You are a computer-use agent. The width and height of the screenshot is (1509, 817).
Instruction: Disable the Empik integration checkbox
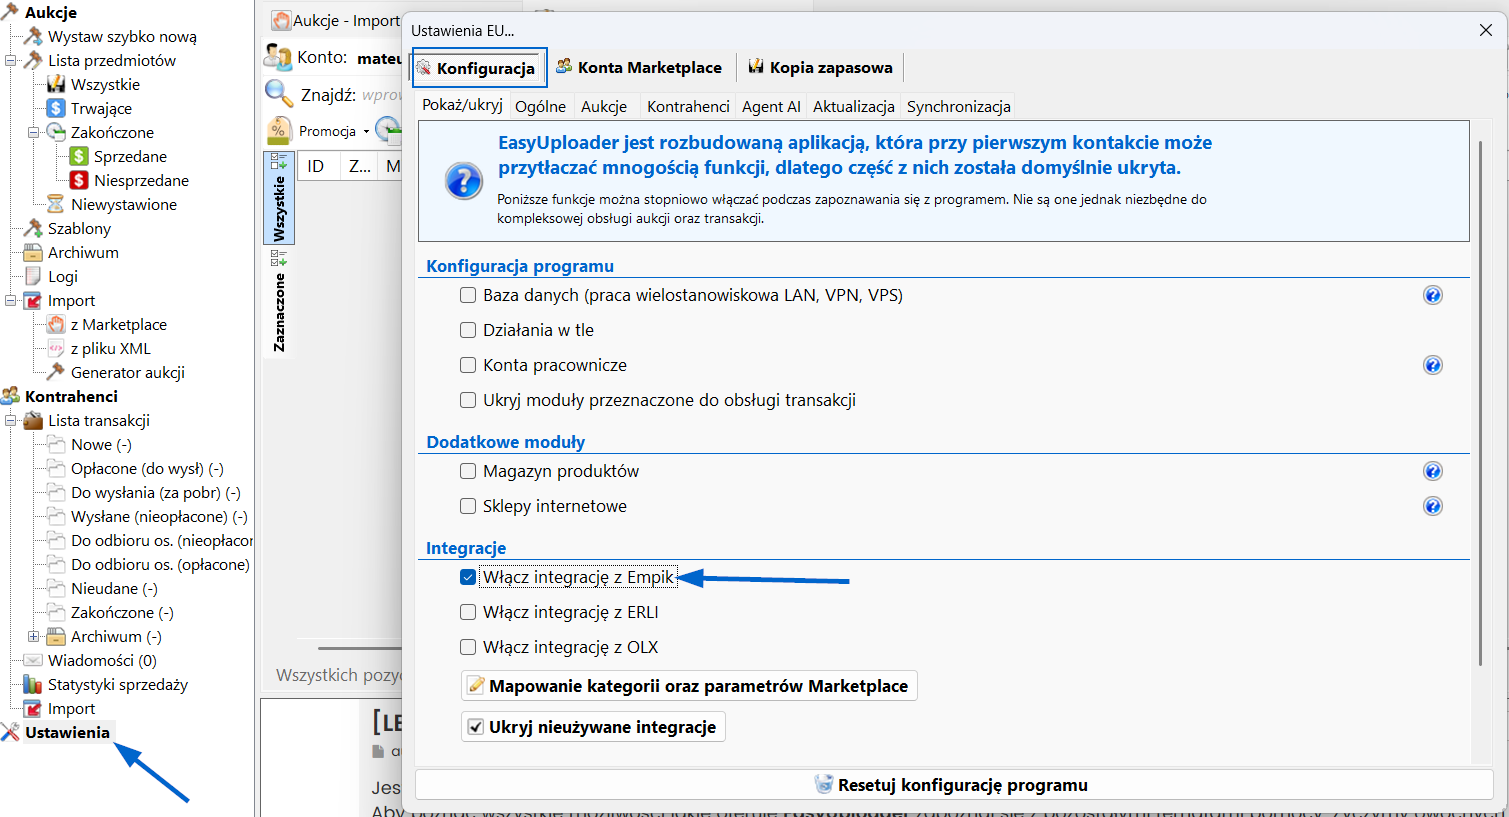coord(468,577)
